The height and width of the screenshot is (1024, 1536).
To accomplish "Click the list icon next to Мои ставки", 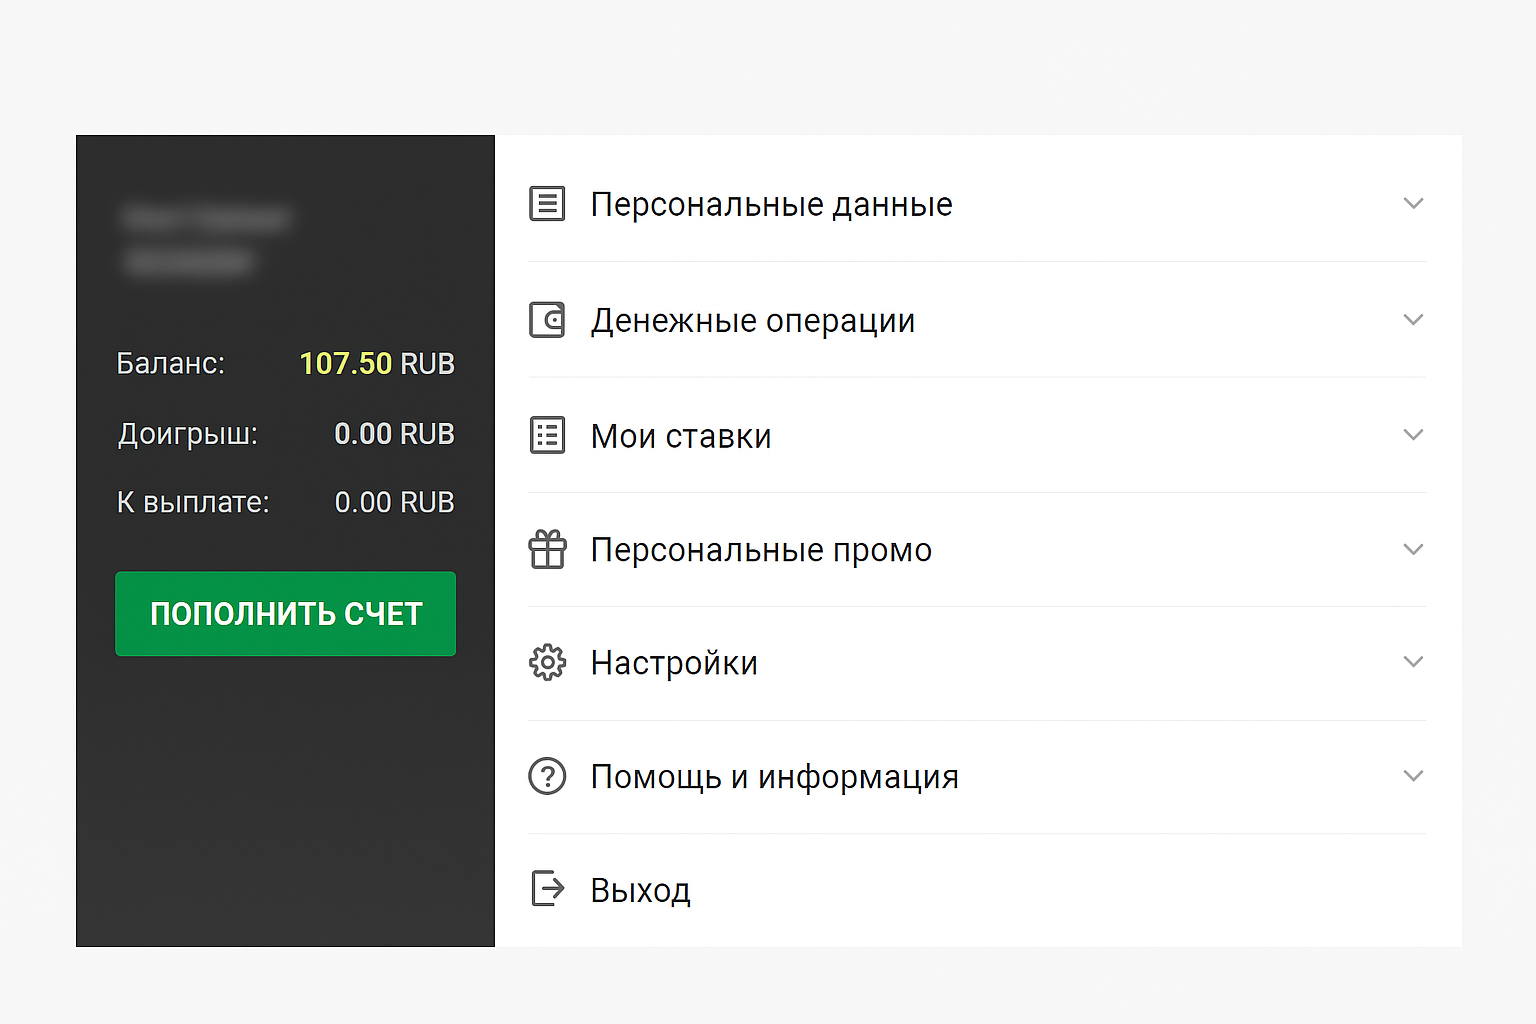I will [547, 435].
